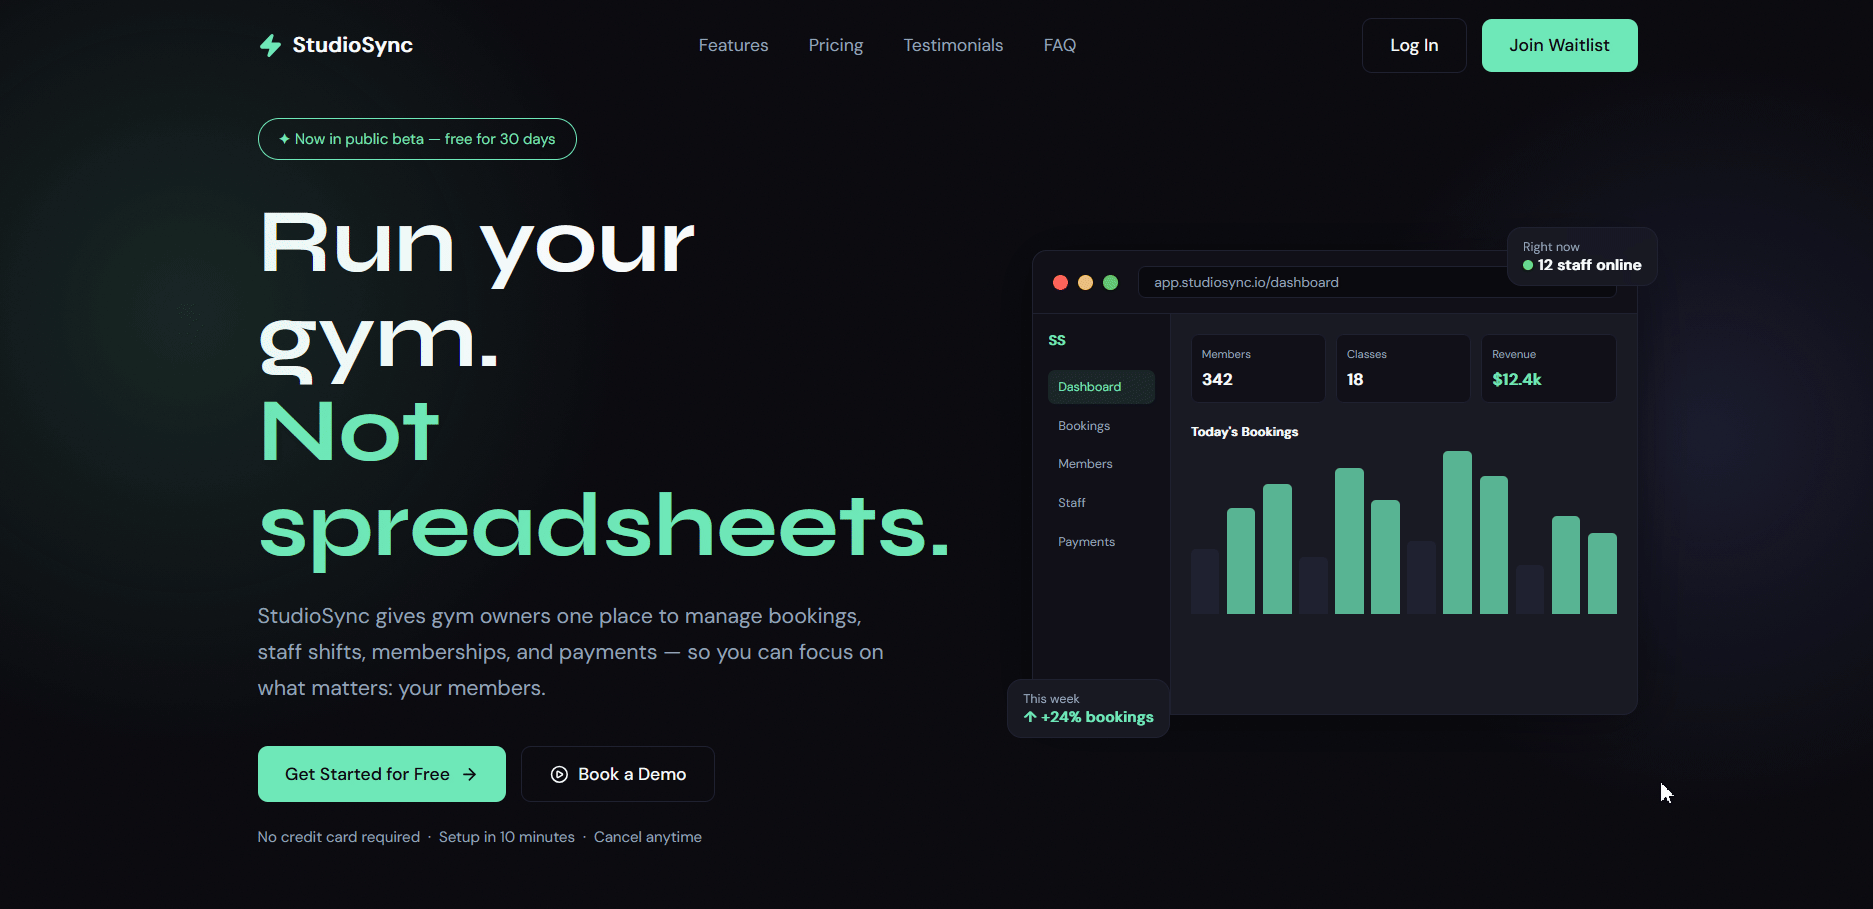Click the yellow dot in mock browser window
Image resolution: width=1873 pixels, height=909 pixels.
pos(1085,283)
